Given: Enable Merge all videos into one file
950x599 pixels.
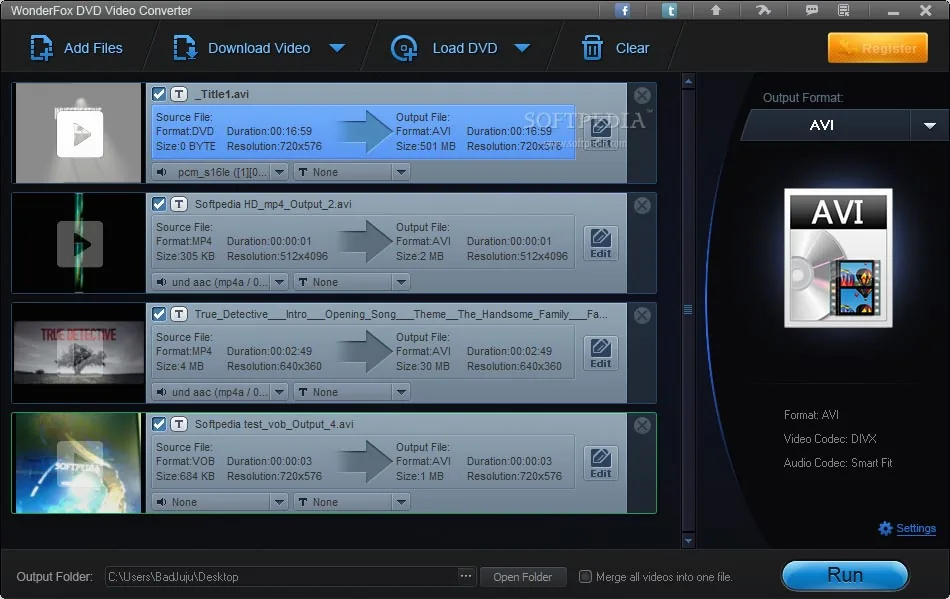Looking at the screenshot, I should coord(585,577).
